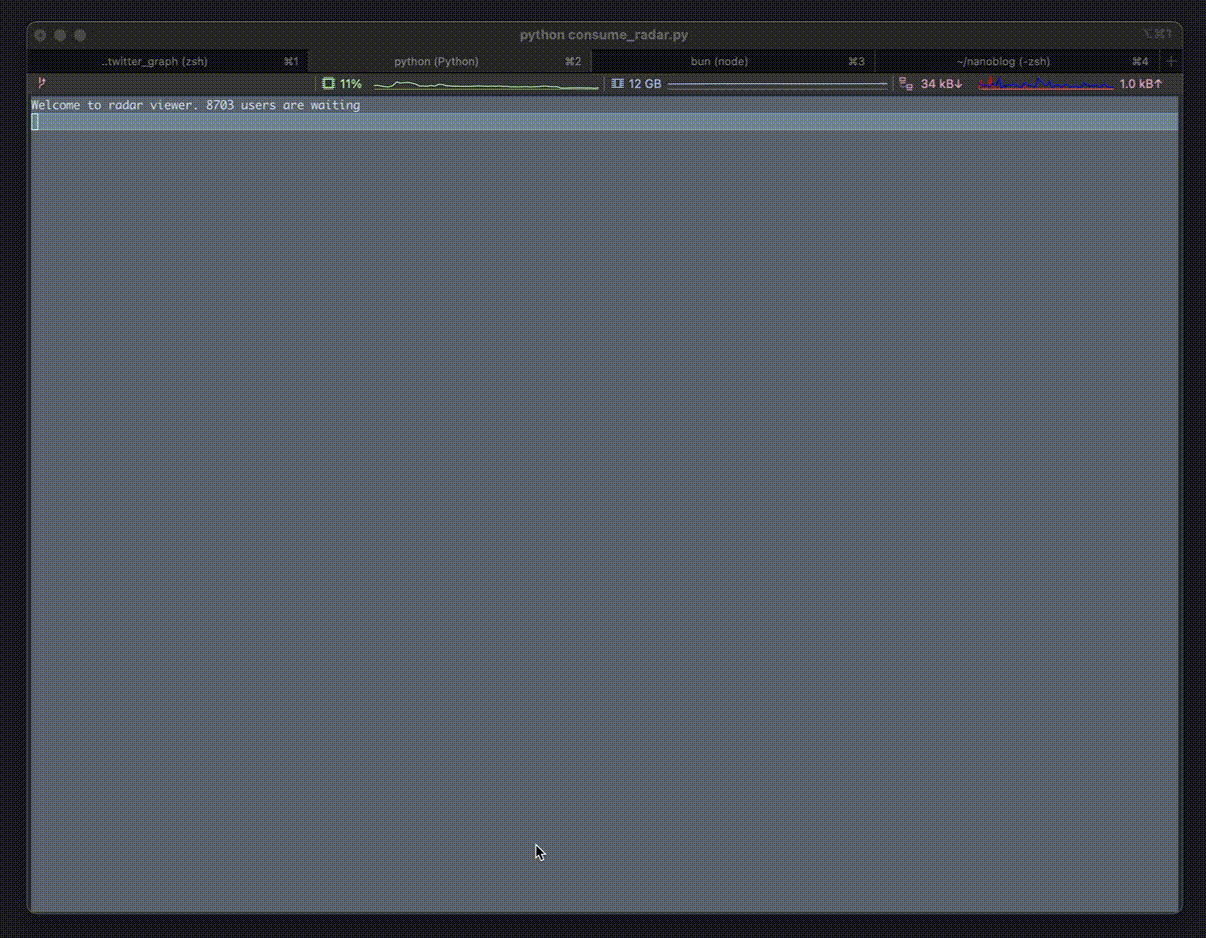Open a new tab with plus button
This screenshot has height=938, width=1206.
1171,61
